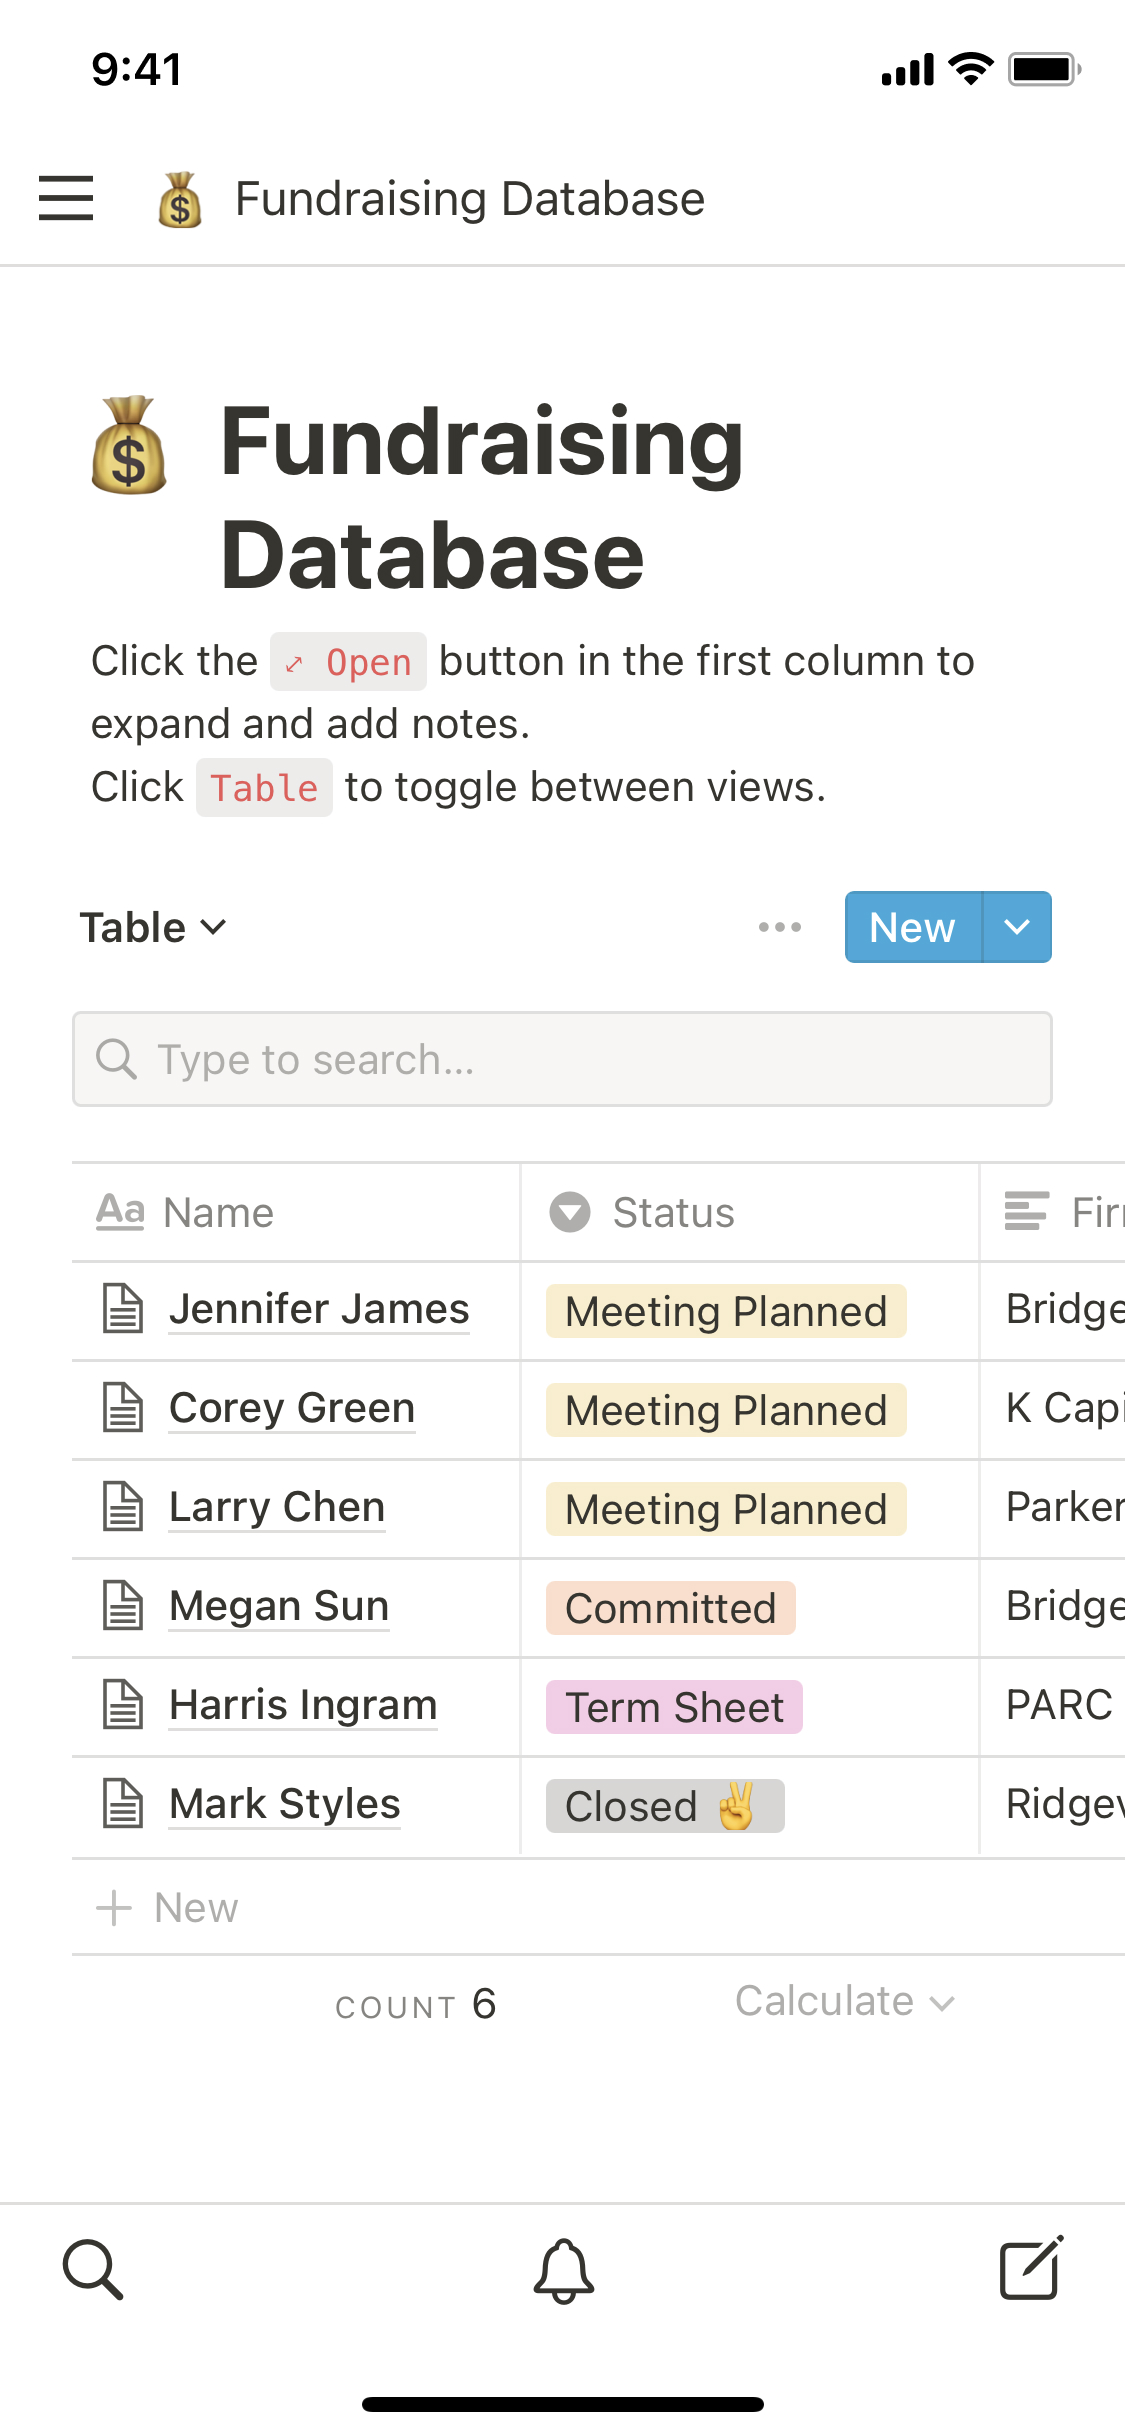
Task: Click the Status column header icon
Action: click(x=570, y=1212)
